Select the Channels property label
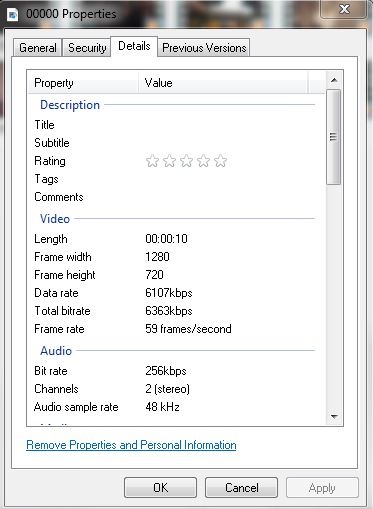Image resolution: width=373 pixels, height=509 pixels. (56, 389)
